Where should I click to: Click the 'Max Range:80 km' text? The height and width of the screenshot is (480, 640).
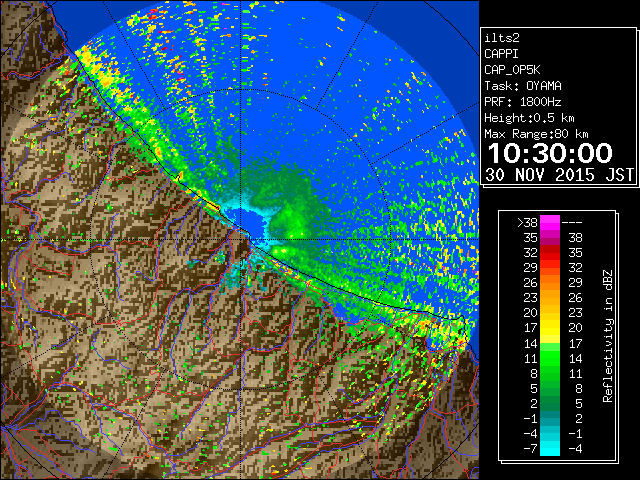536,134
